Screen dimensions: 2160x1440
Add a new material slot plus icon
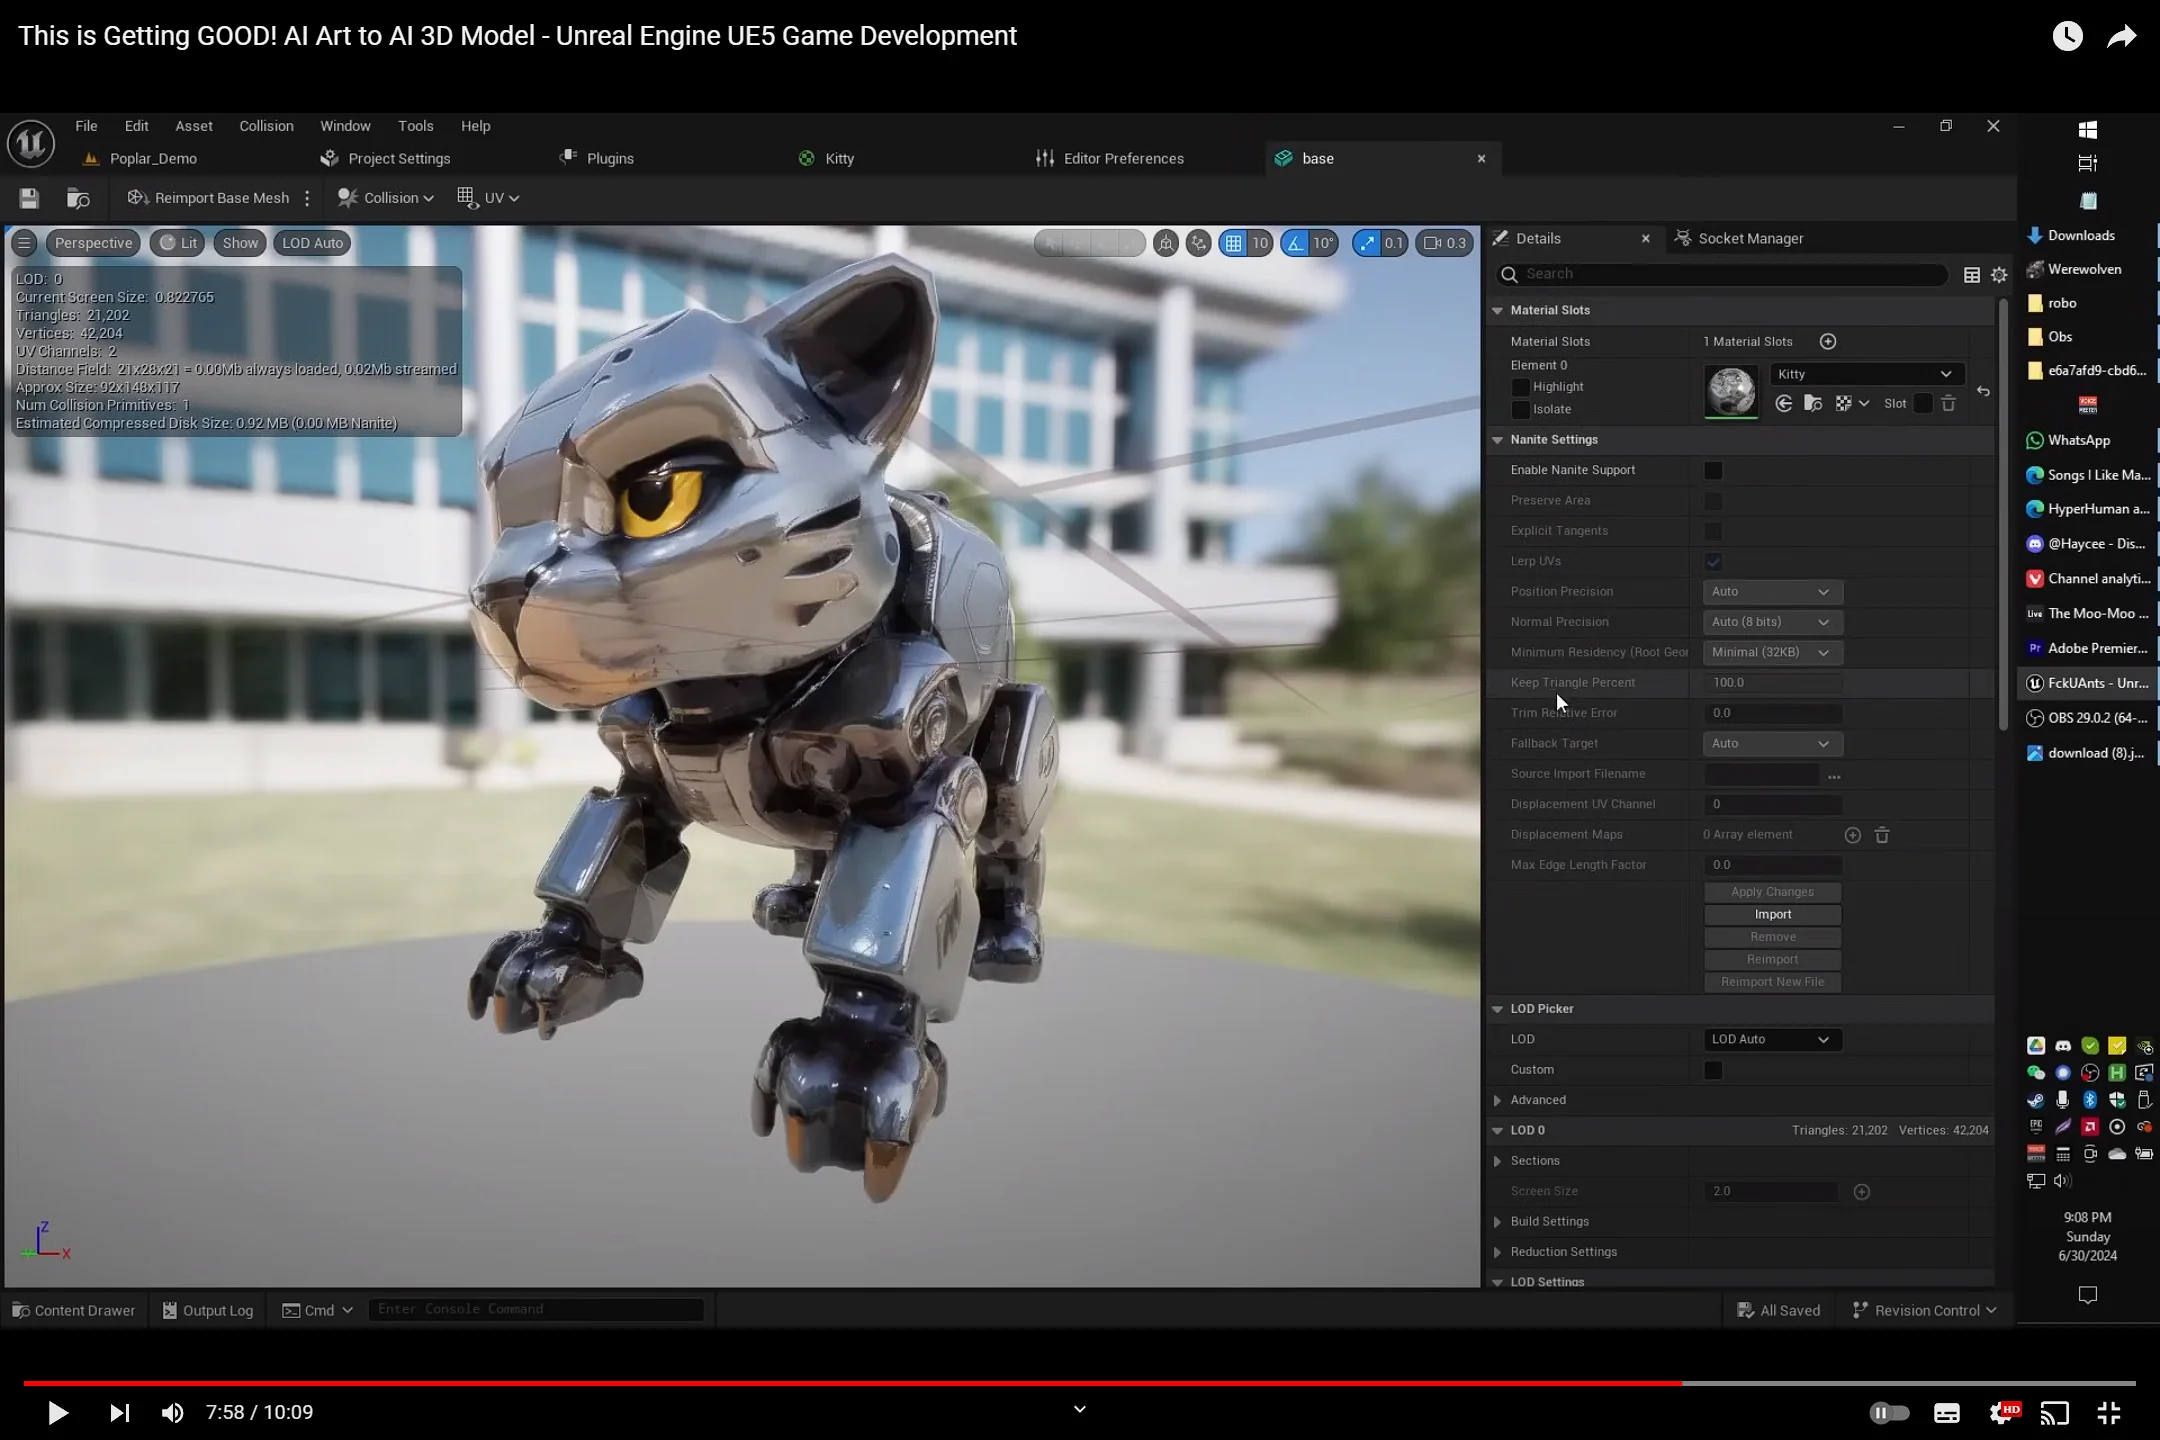[x=1828, y=342]
